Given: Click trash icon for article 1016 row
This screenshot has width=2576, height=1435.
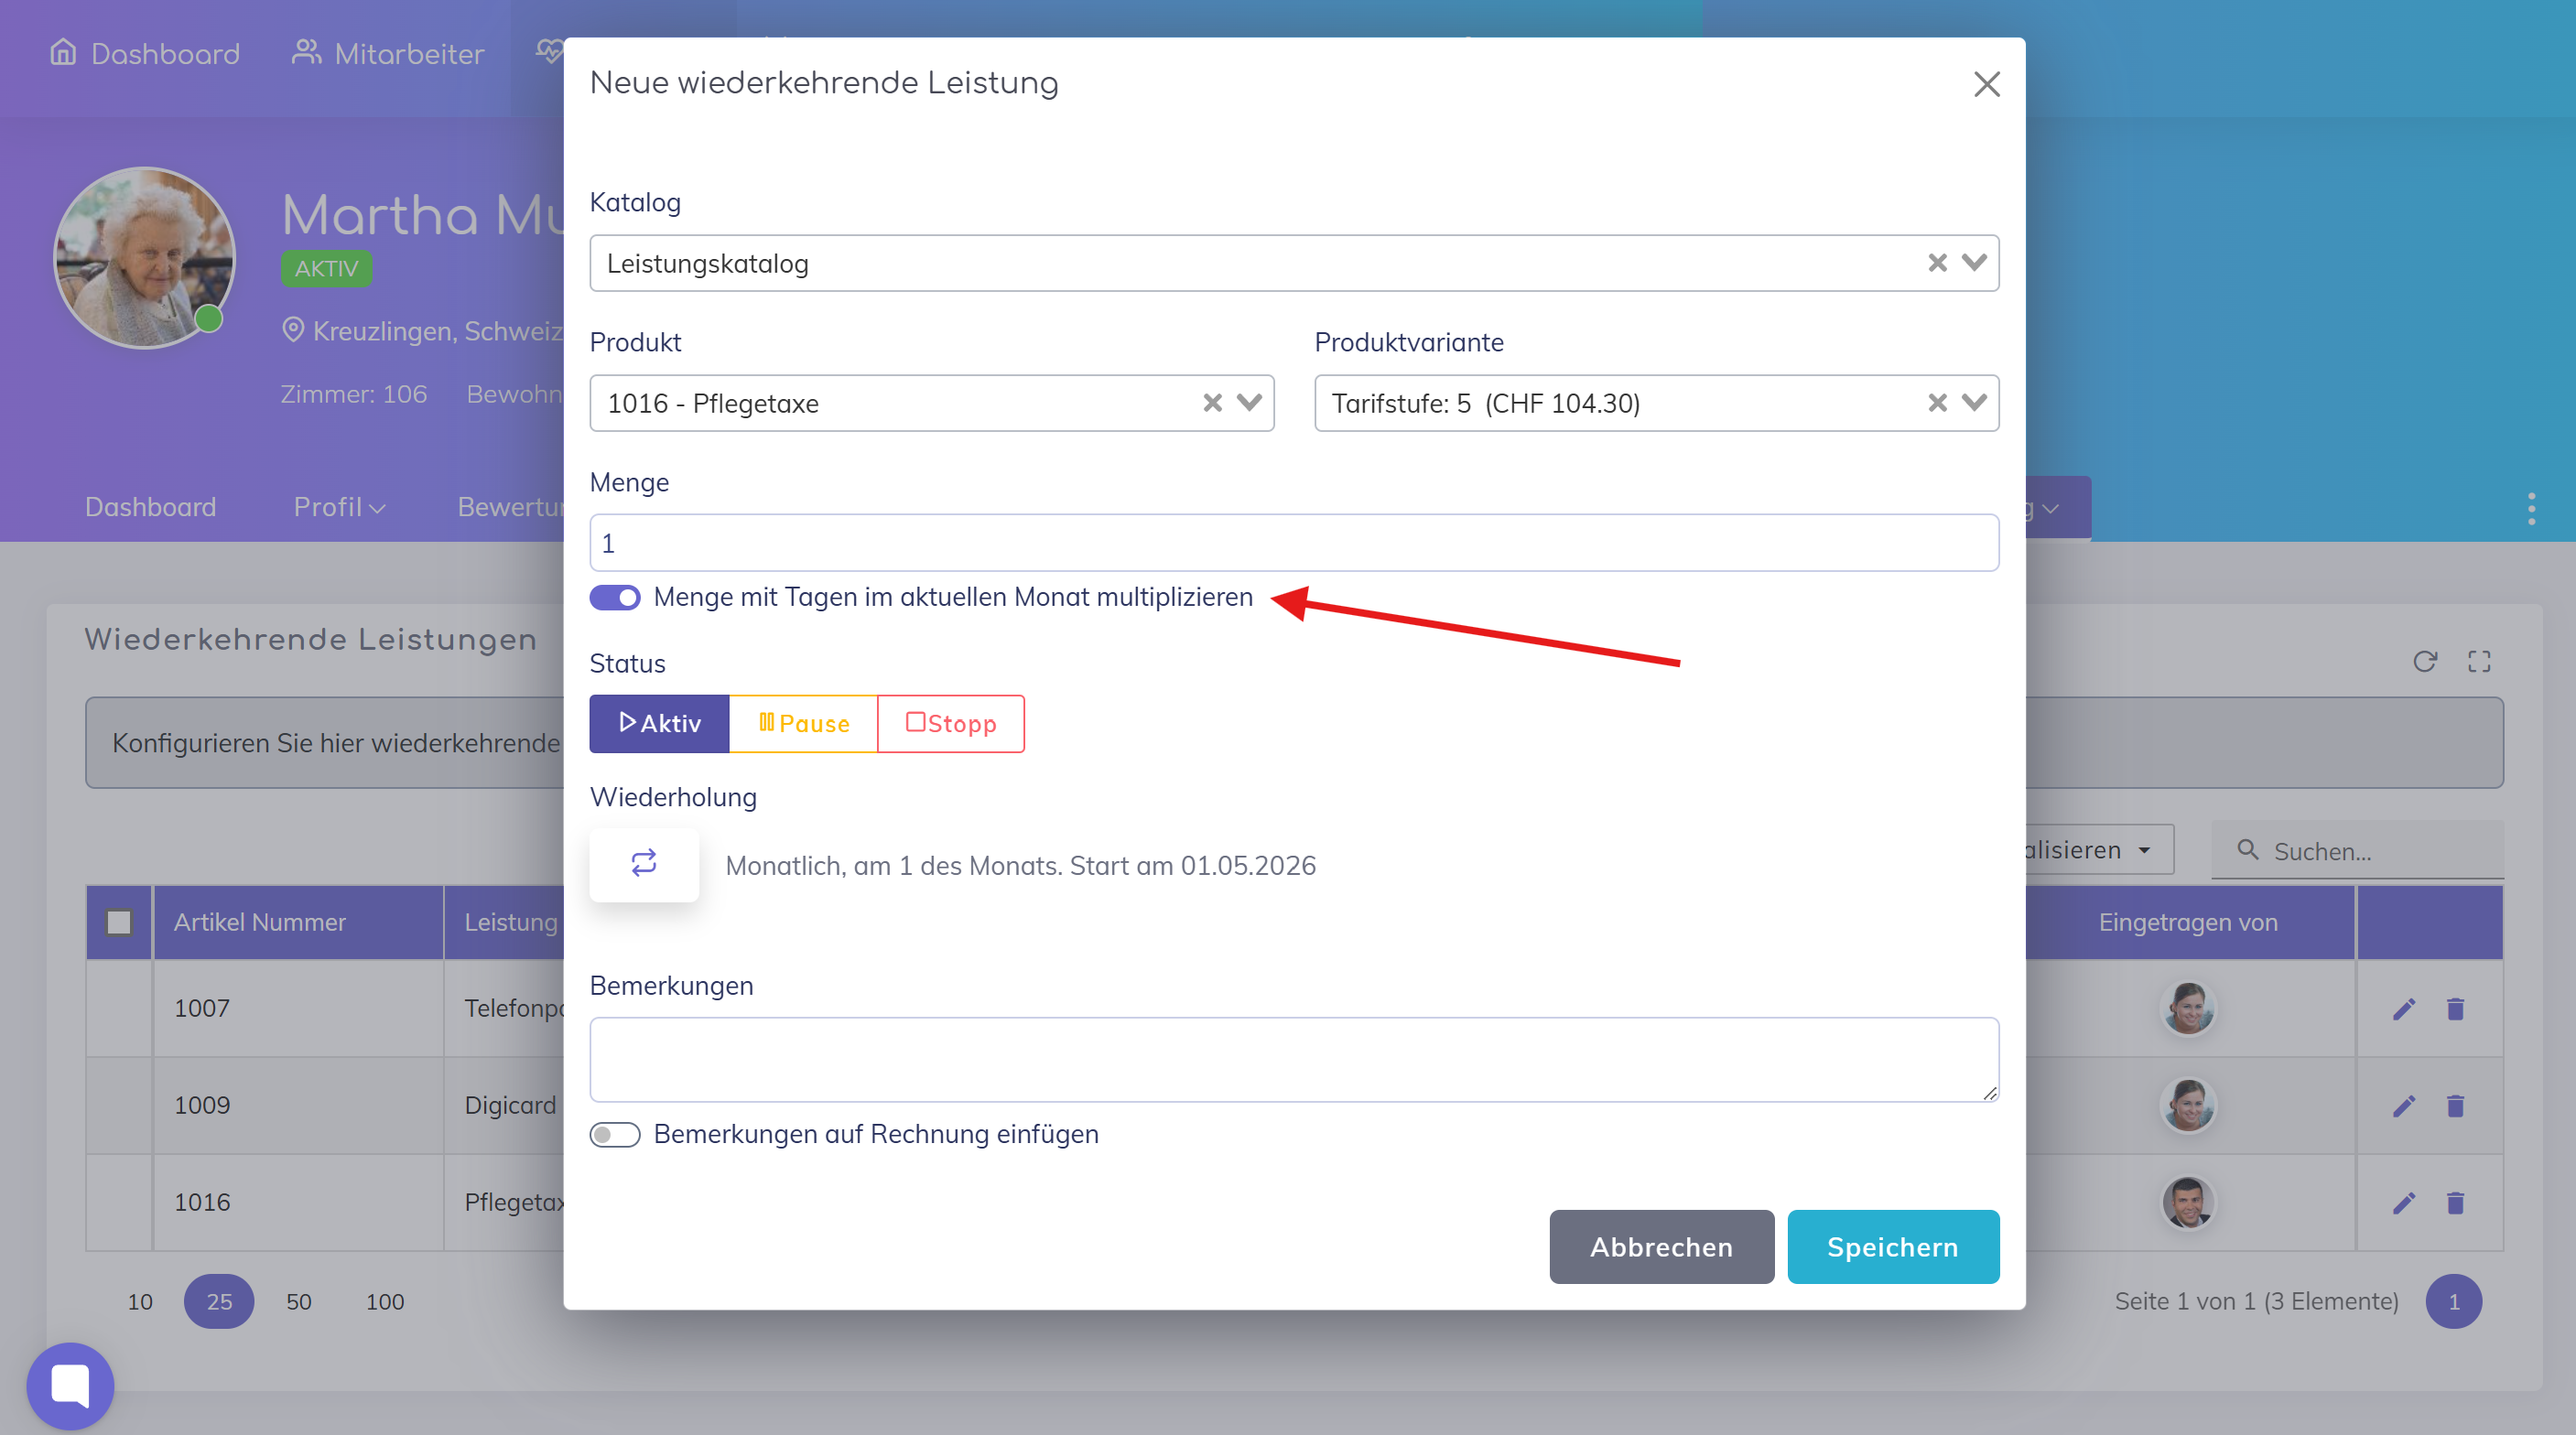Looking at the screenshot, I should [2455, 1202].
